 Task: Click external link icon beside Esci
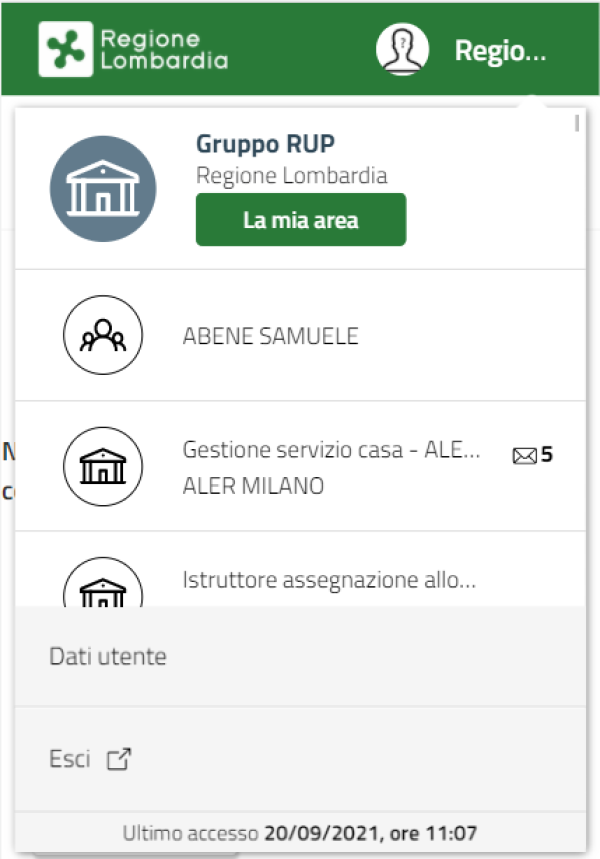point(119,759)
